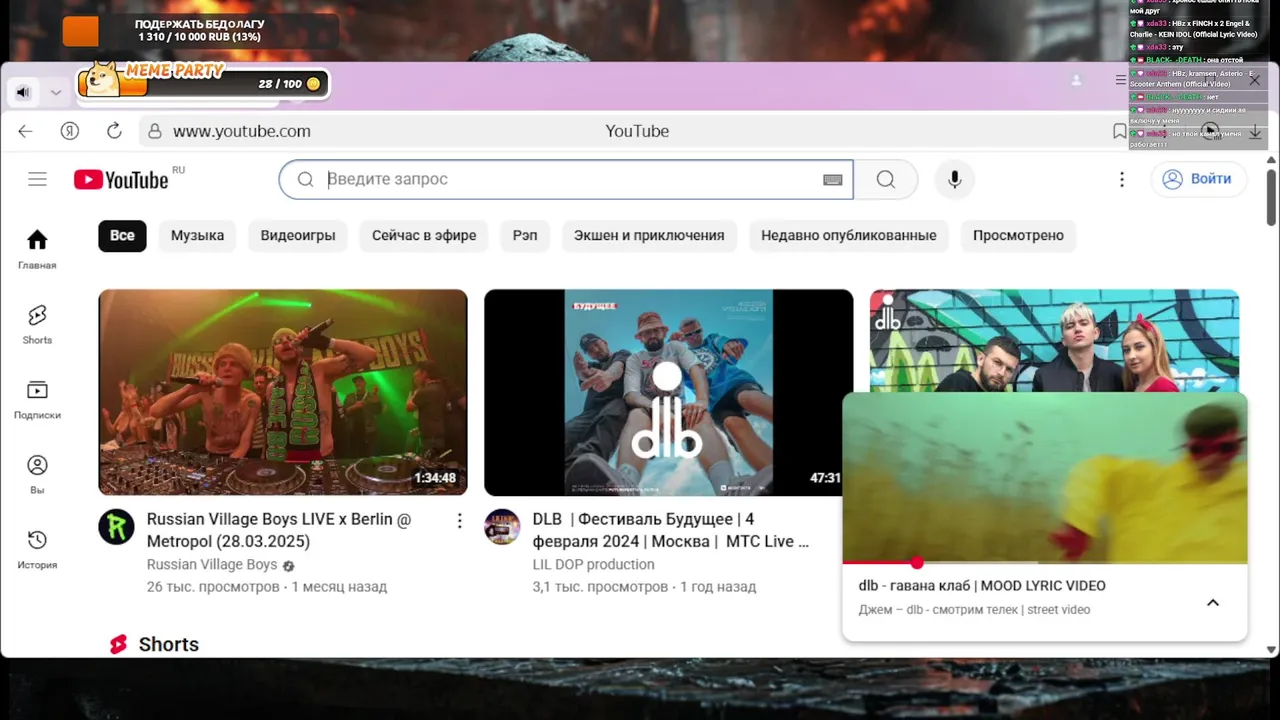
Task: Click the miniplayer video area
Action: [x=1045, y=477]
